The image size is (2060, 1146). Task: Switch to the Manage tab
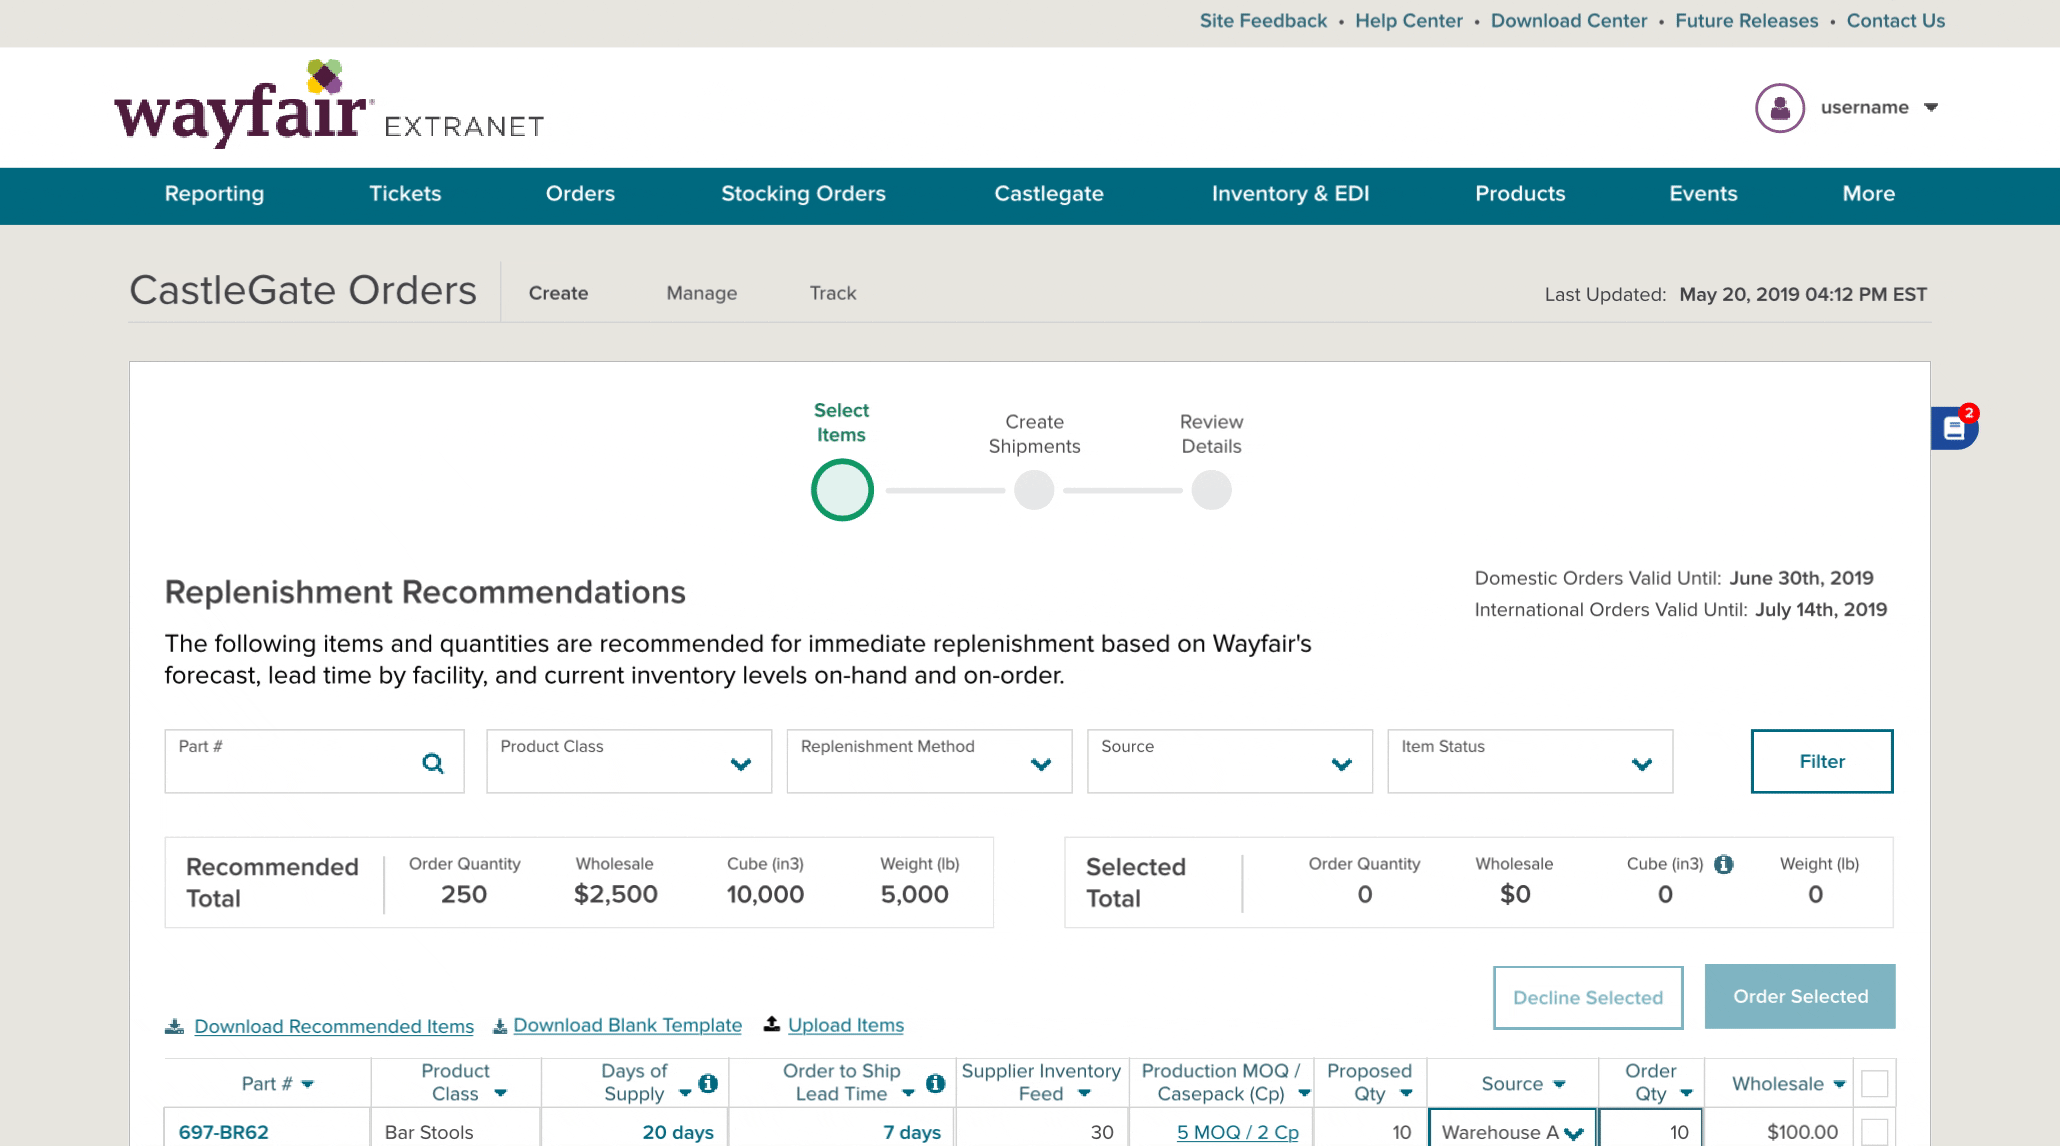pos(701,293)
